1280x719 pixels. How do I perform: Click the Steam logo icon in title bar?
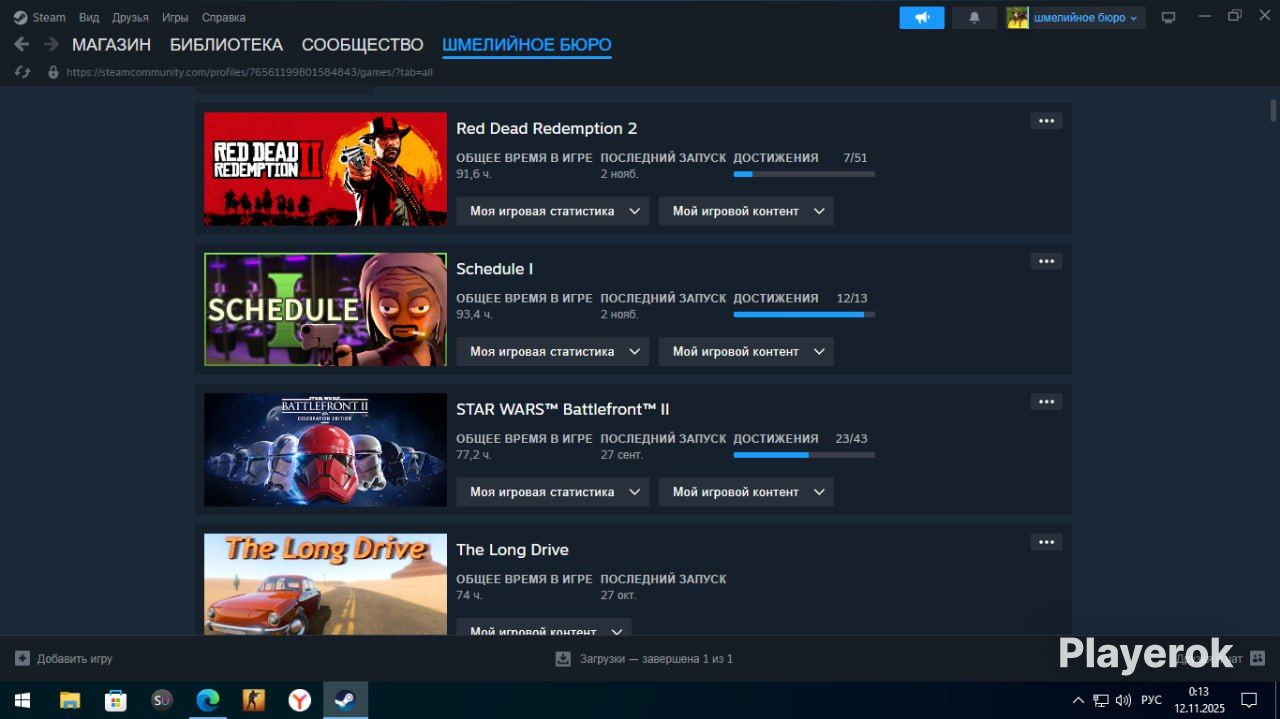[20, 17]
